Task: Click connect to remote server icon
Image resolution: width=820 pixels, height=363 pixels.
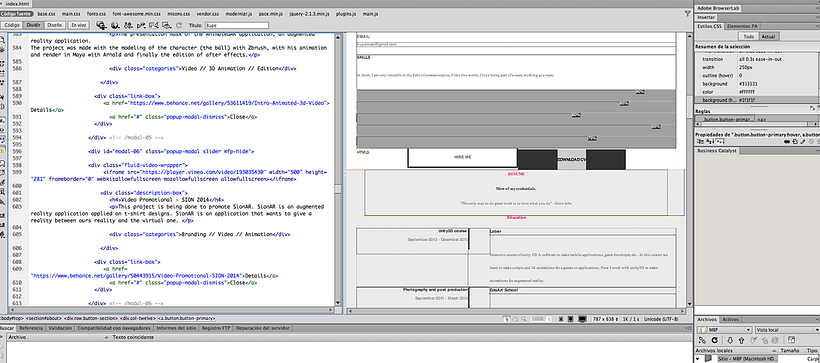Action: (701, 340)
